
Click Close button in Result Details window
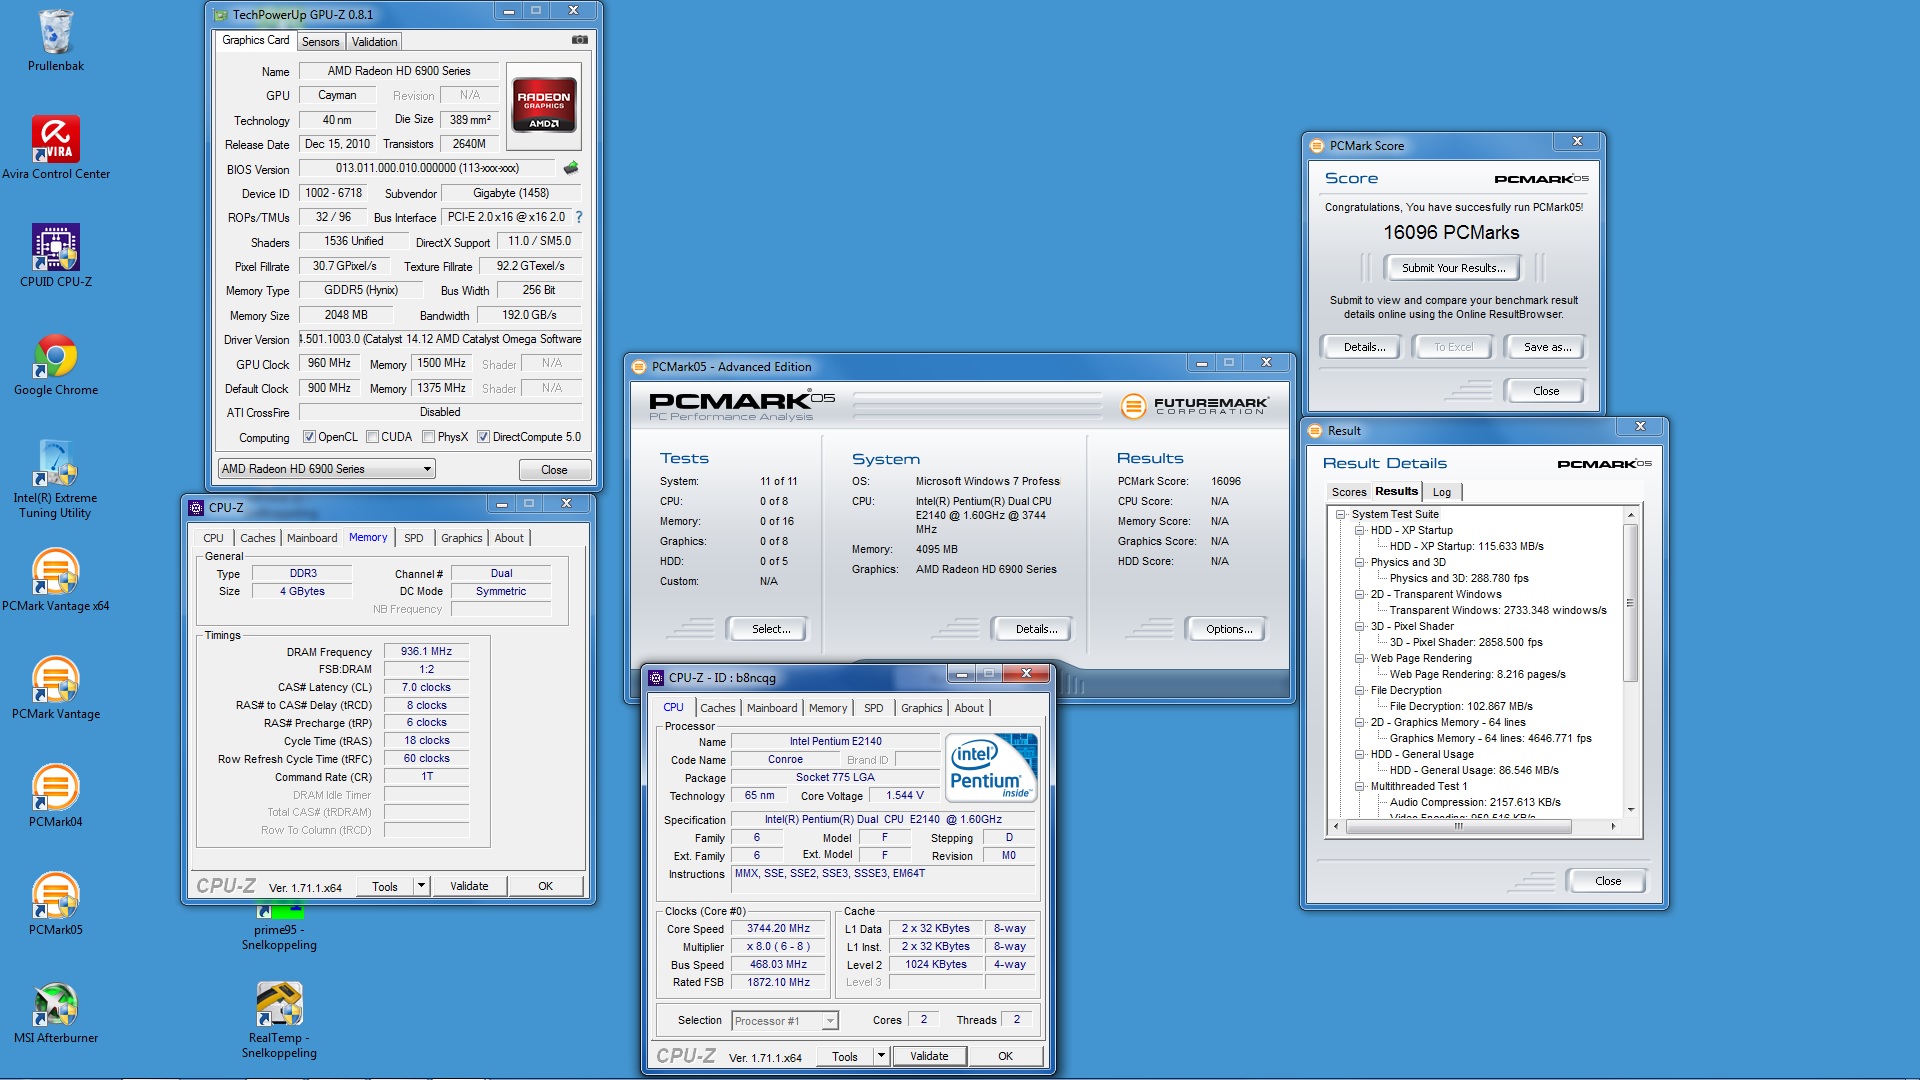coord(1607,881)
